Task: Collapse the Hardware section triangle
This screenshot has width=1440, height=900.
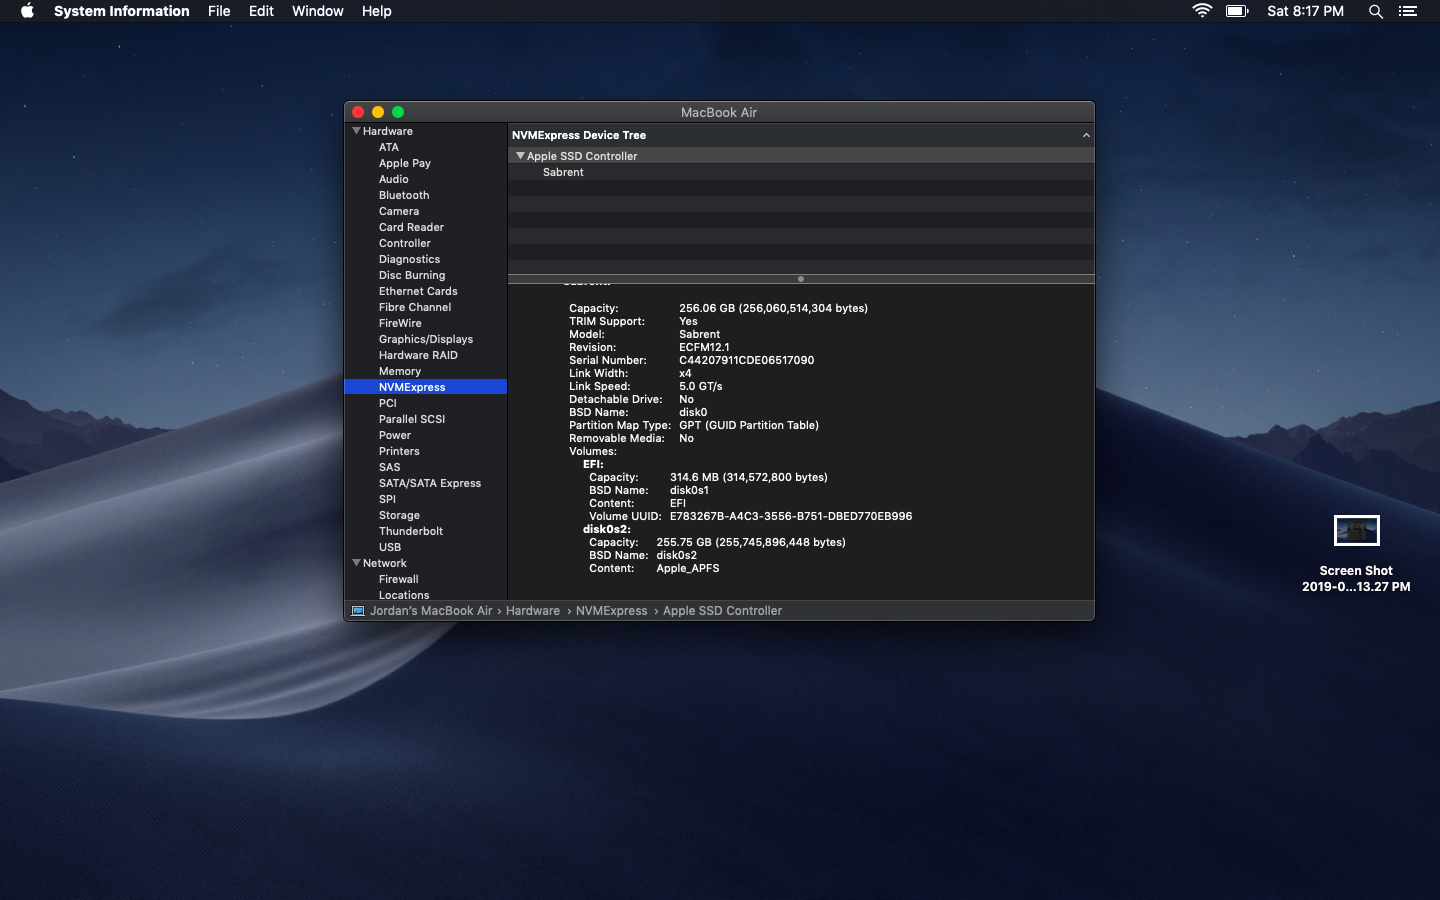Action: (x=356, y=131)
